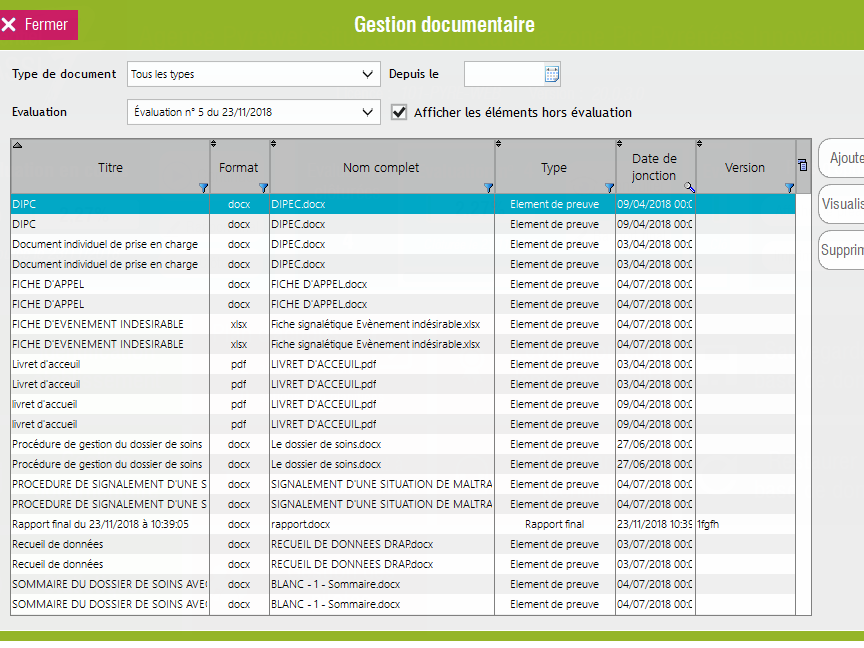Select the first FICHE D'APPEL row
Screen dimensions: 864x648
(x=403, y=284)
